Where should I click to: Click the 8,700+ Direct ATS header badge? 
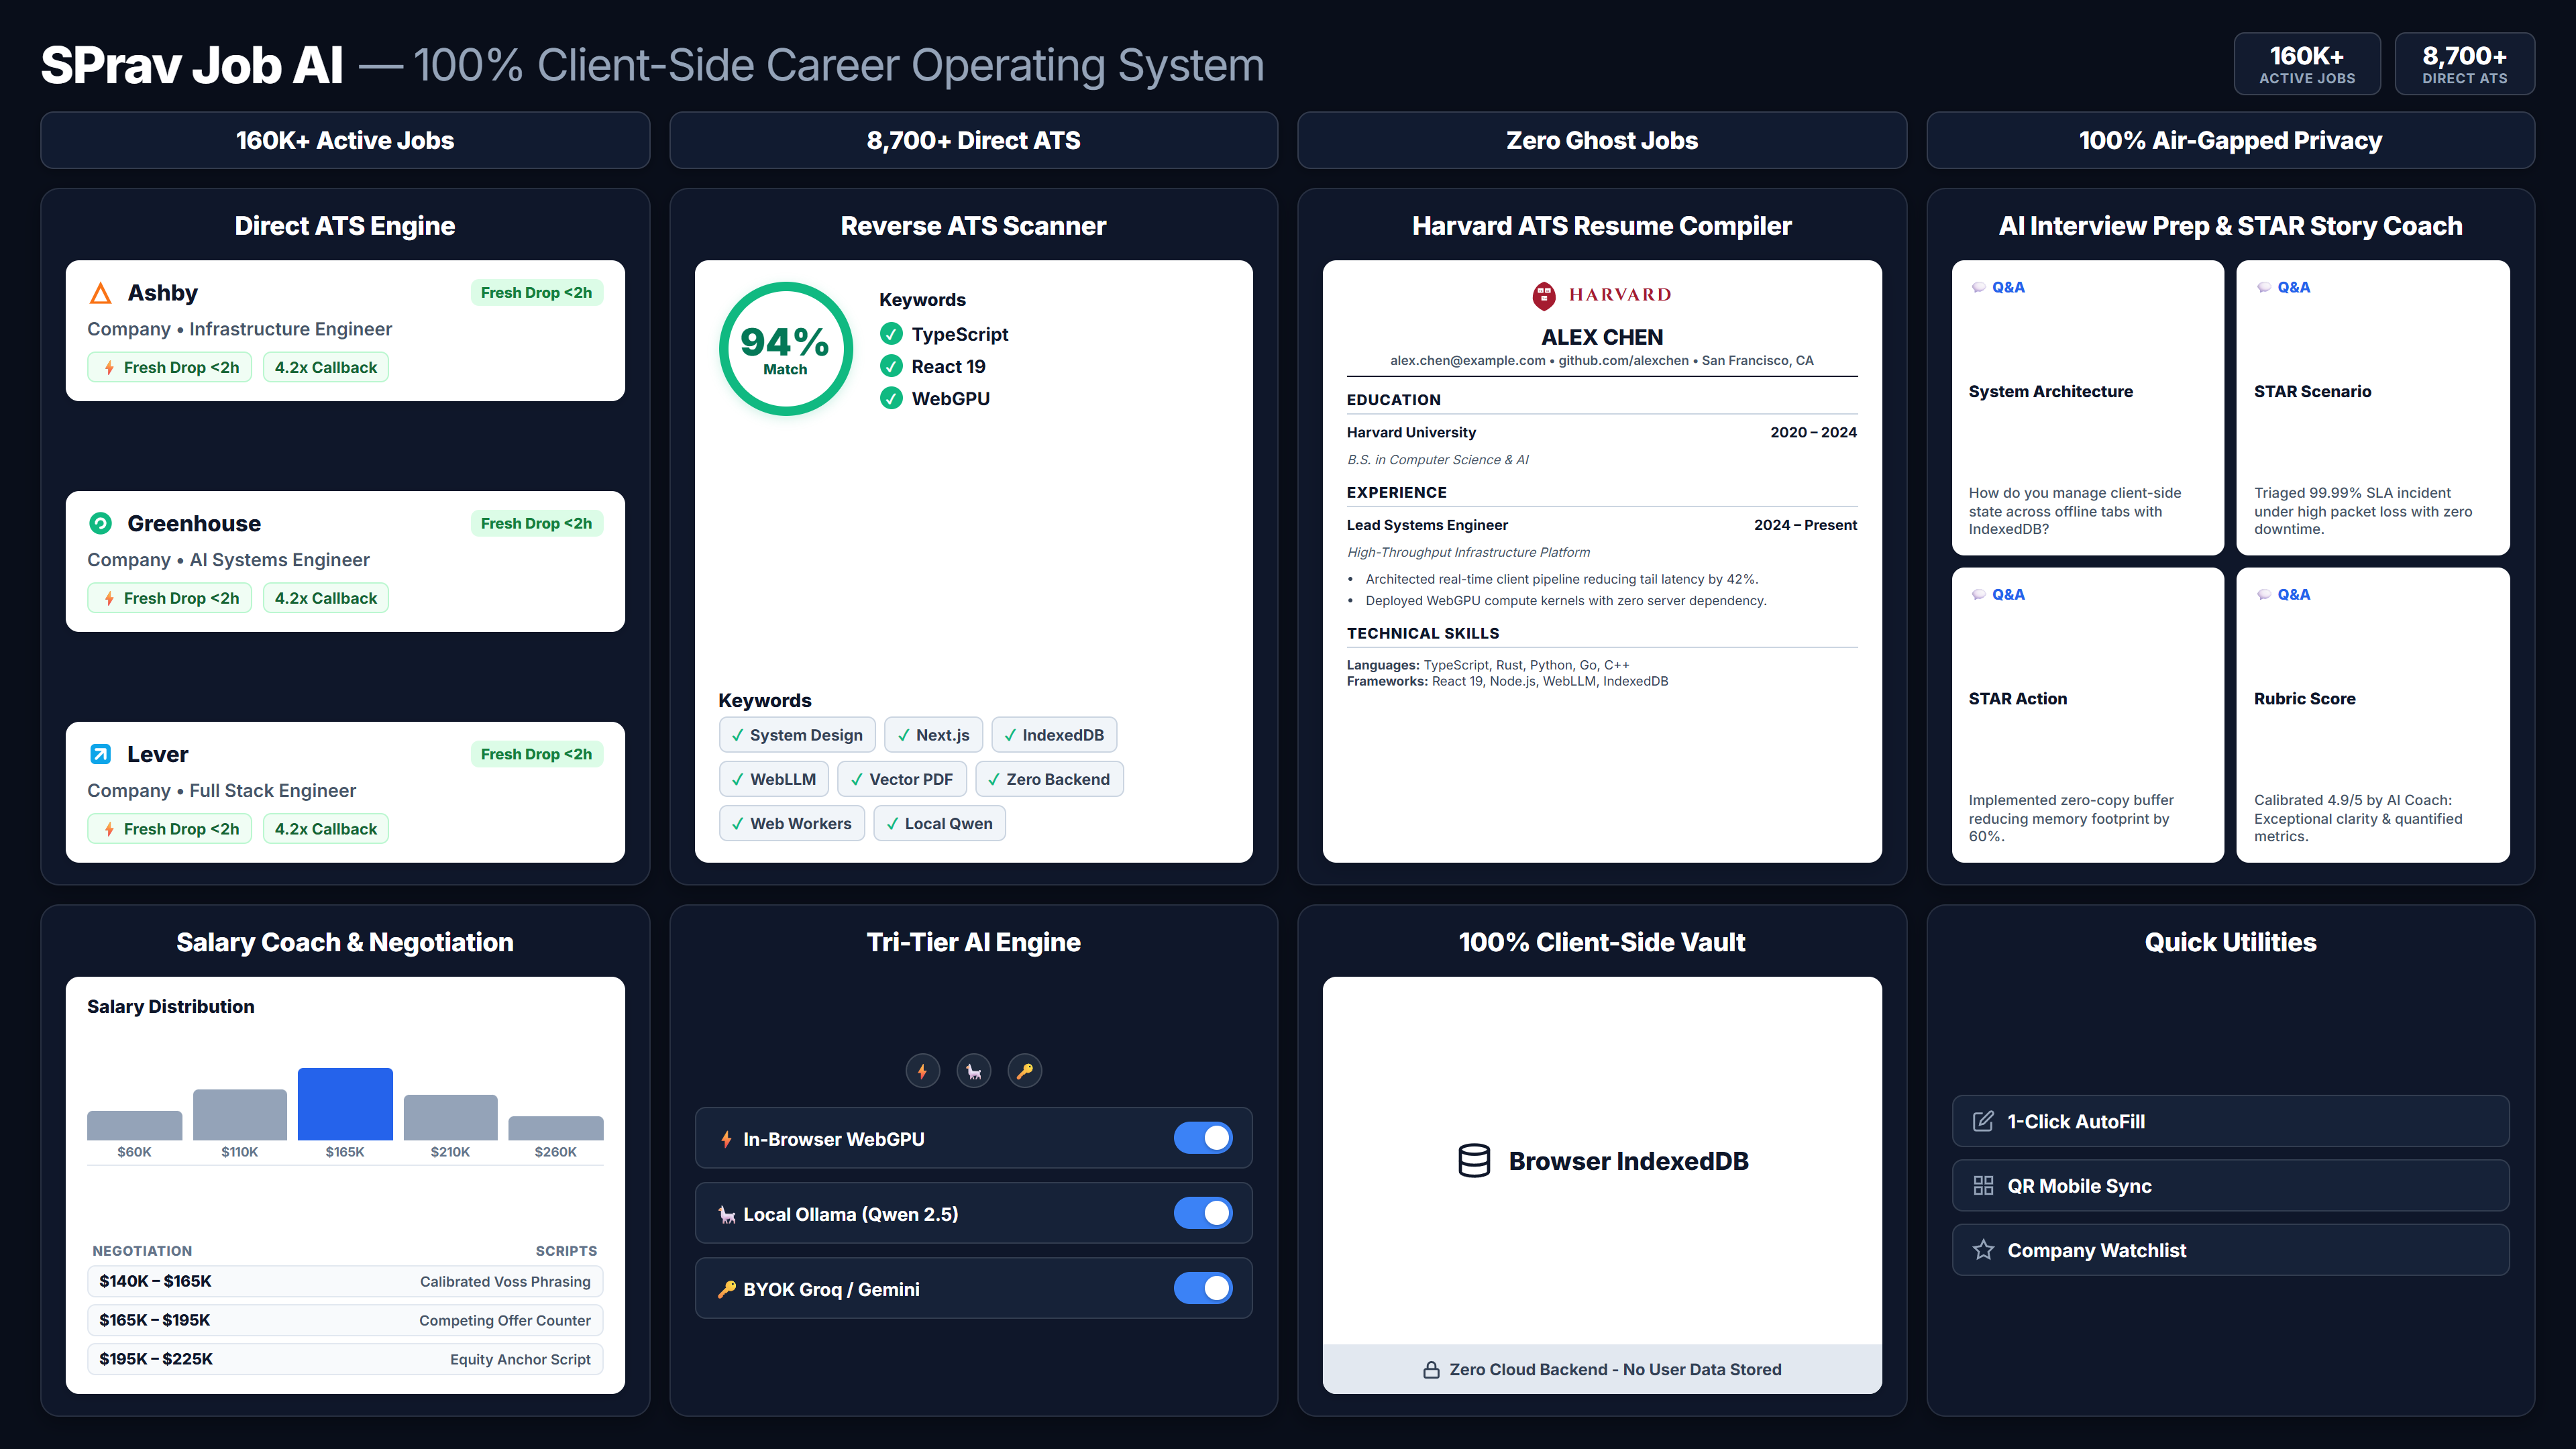2464,64
